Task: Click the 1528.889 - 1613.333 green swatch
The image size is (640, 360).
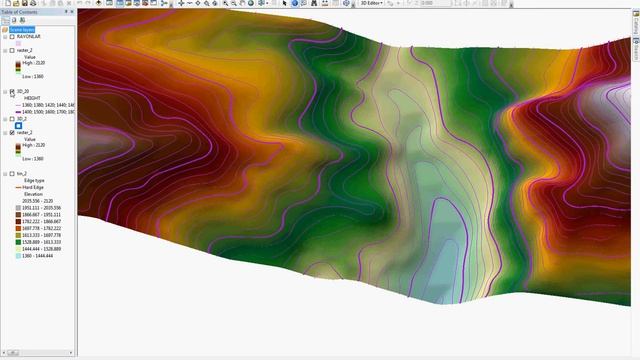Action: tap(18, 242)
